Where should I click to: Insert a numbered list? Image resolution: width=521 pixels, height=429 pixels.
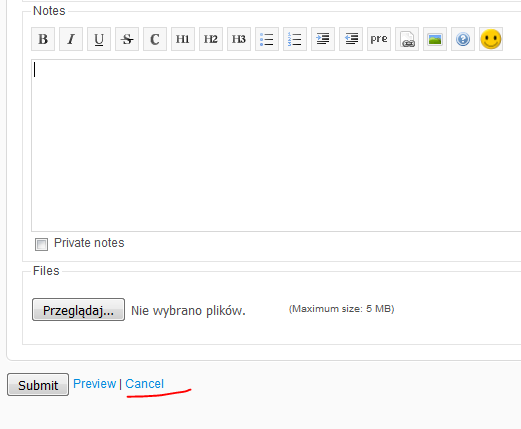[x=295, y=39]
